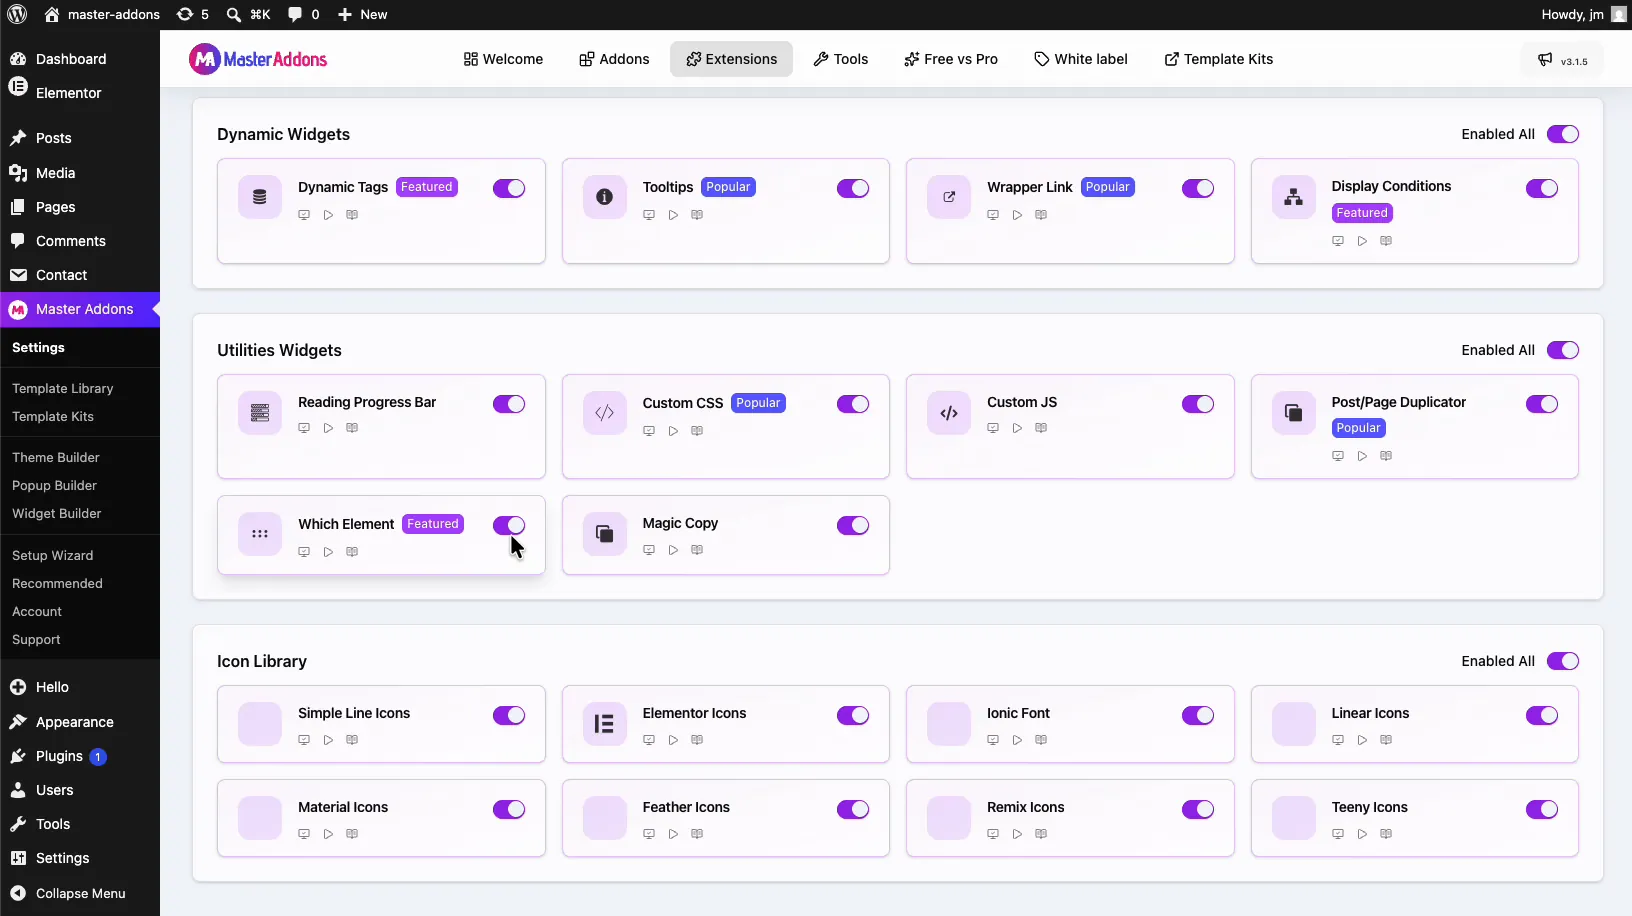Toggle Which Element extension off
The width and height of the screenshot is (1632, 916).
point(509,525)
